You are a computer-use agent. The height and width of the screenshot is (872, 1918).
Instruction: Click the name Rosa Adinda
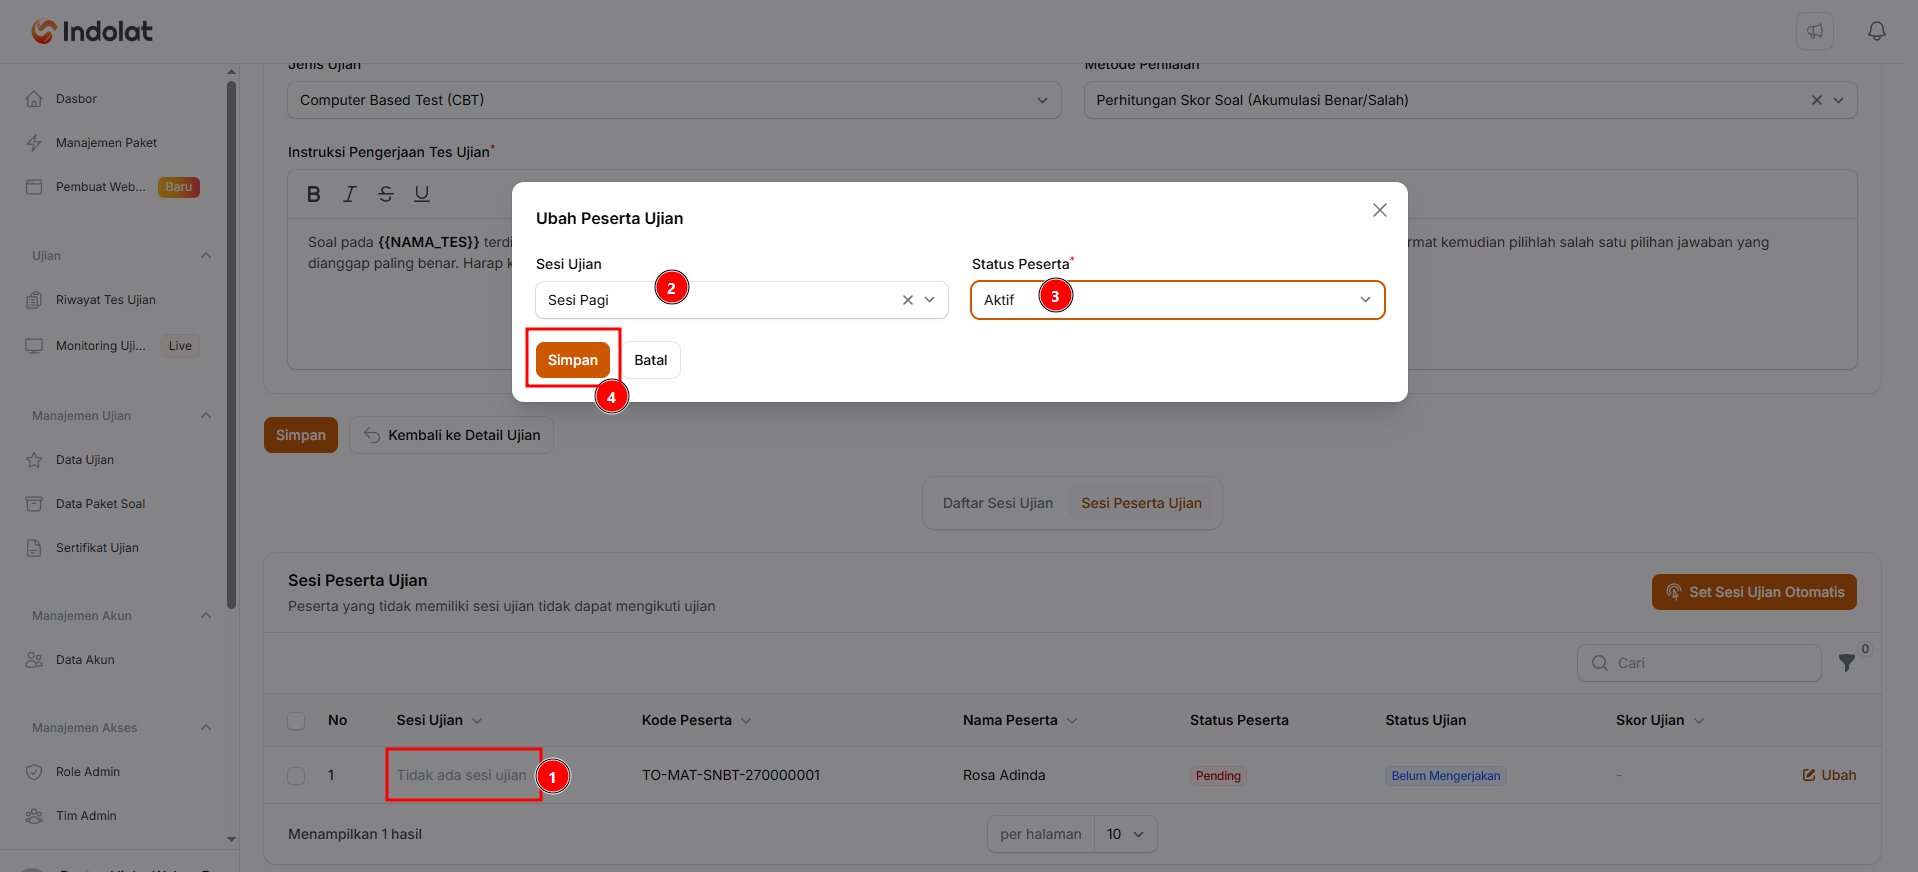coord(1004,775)
